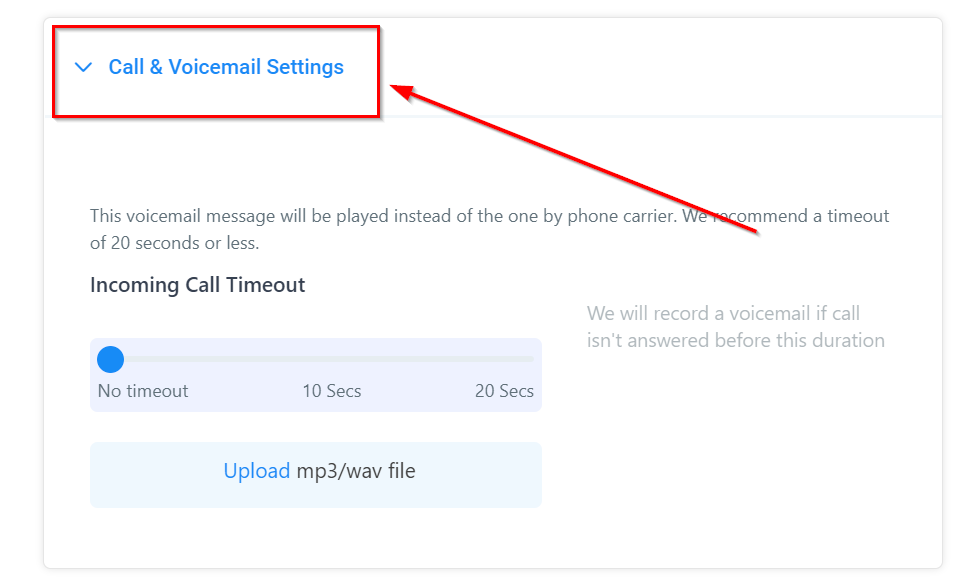Select the 20 Secs slider label
This screenshot has height=586, width=980.
point(504,391)
